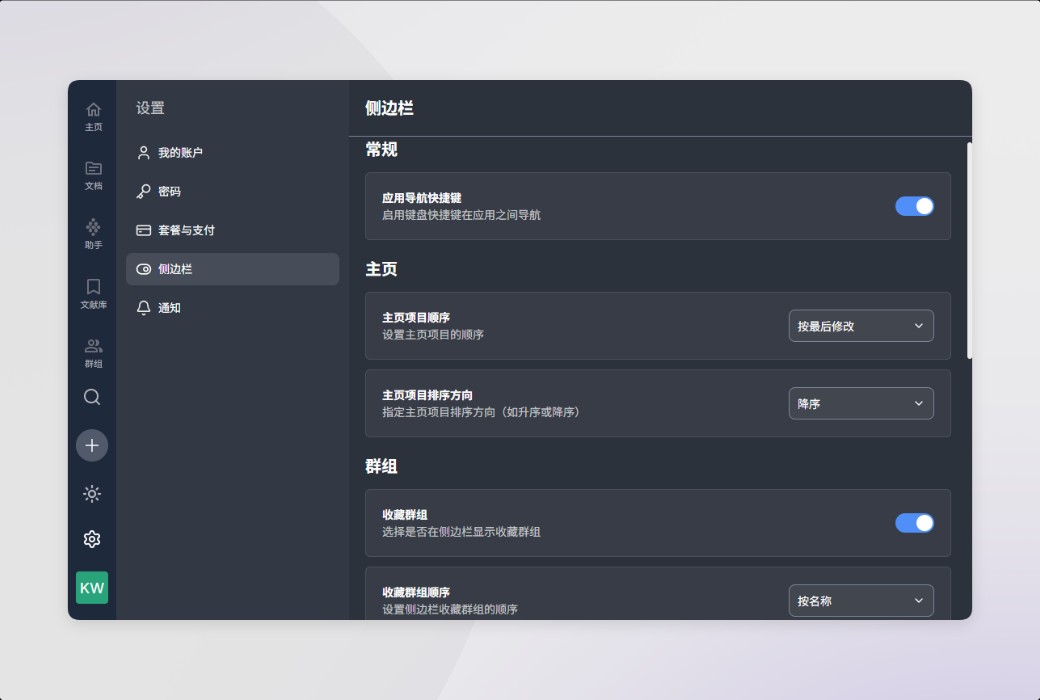Click the 主页项目排序方向 label
This screenshot has height=700, width=1040.
(427, 395)
